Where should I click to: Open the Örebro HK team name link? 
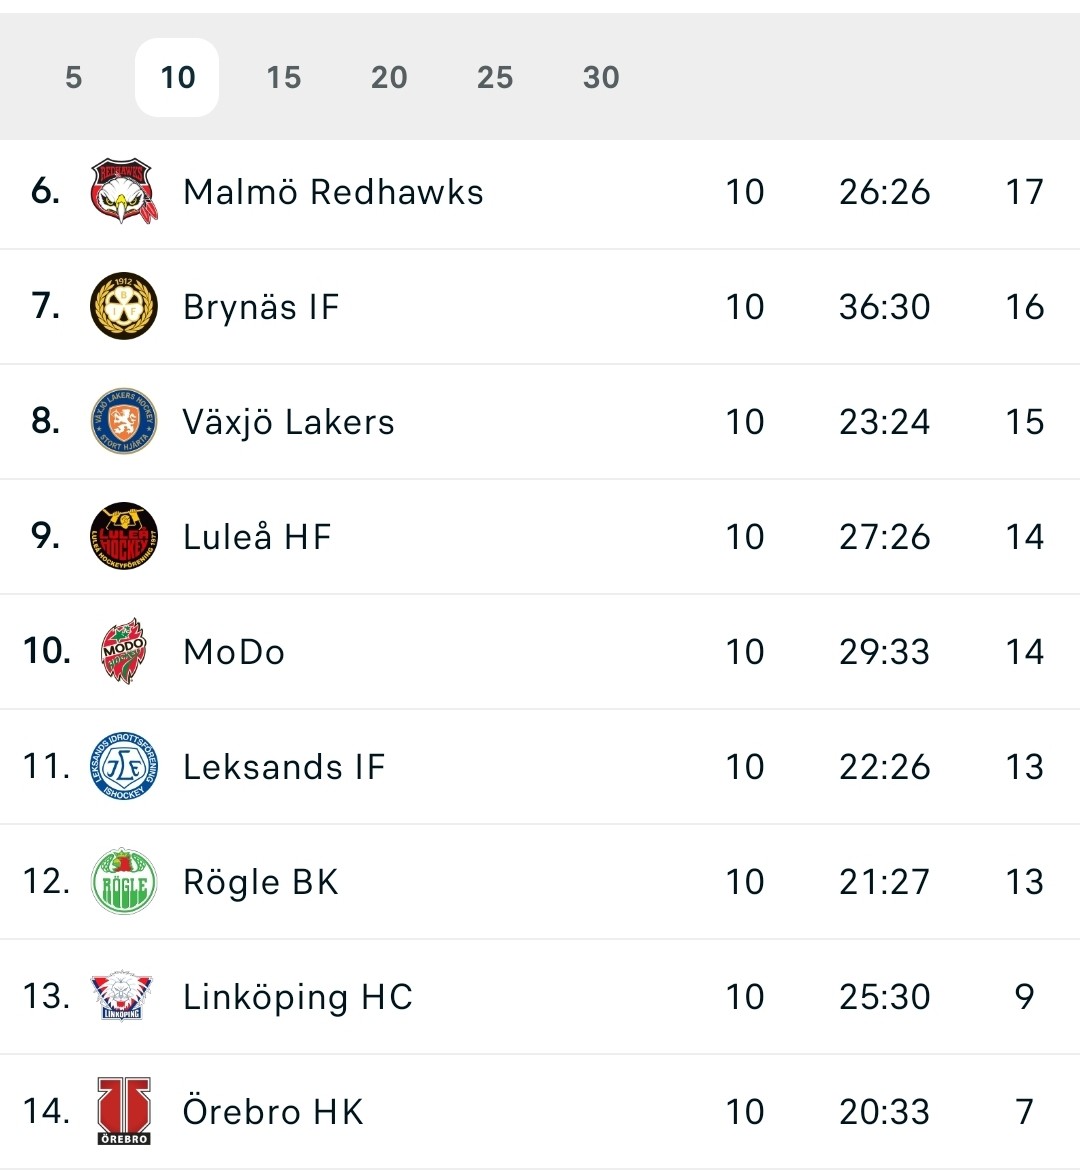(x=273, y=1112)
